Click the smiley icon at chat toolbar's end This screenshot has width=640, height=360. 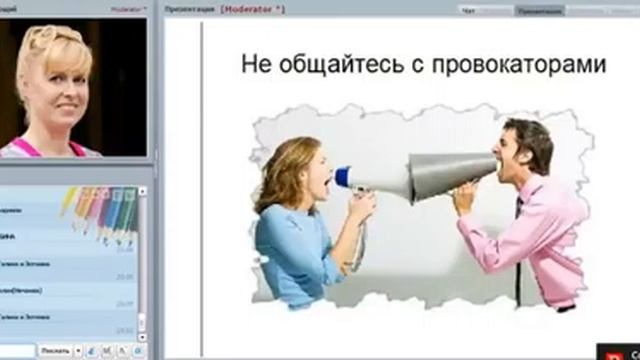pyautogui.click(x=138, y=351)
